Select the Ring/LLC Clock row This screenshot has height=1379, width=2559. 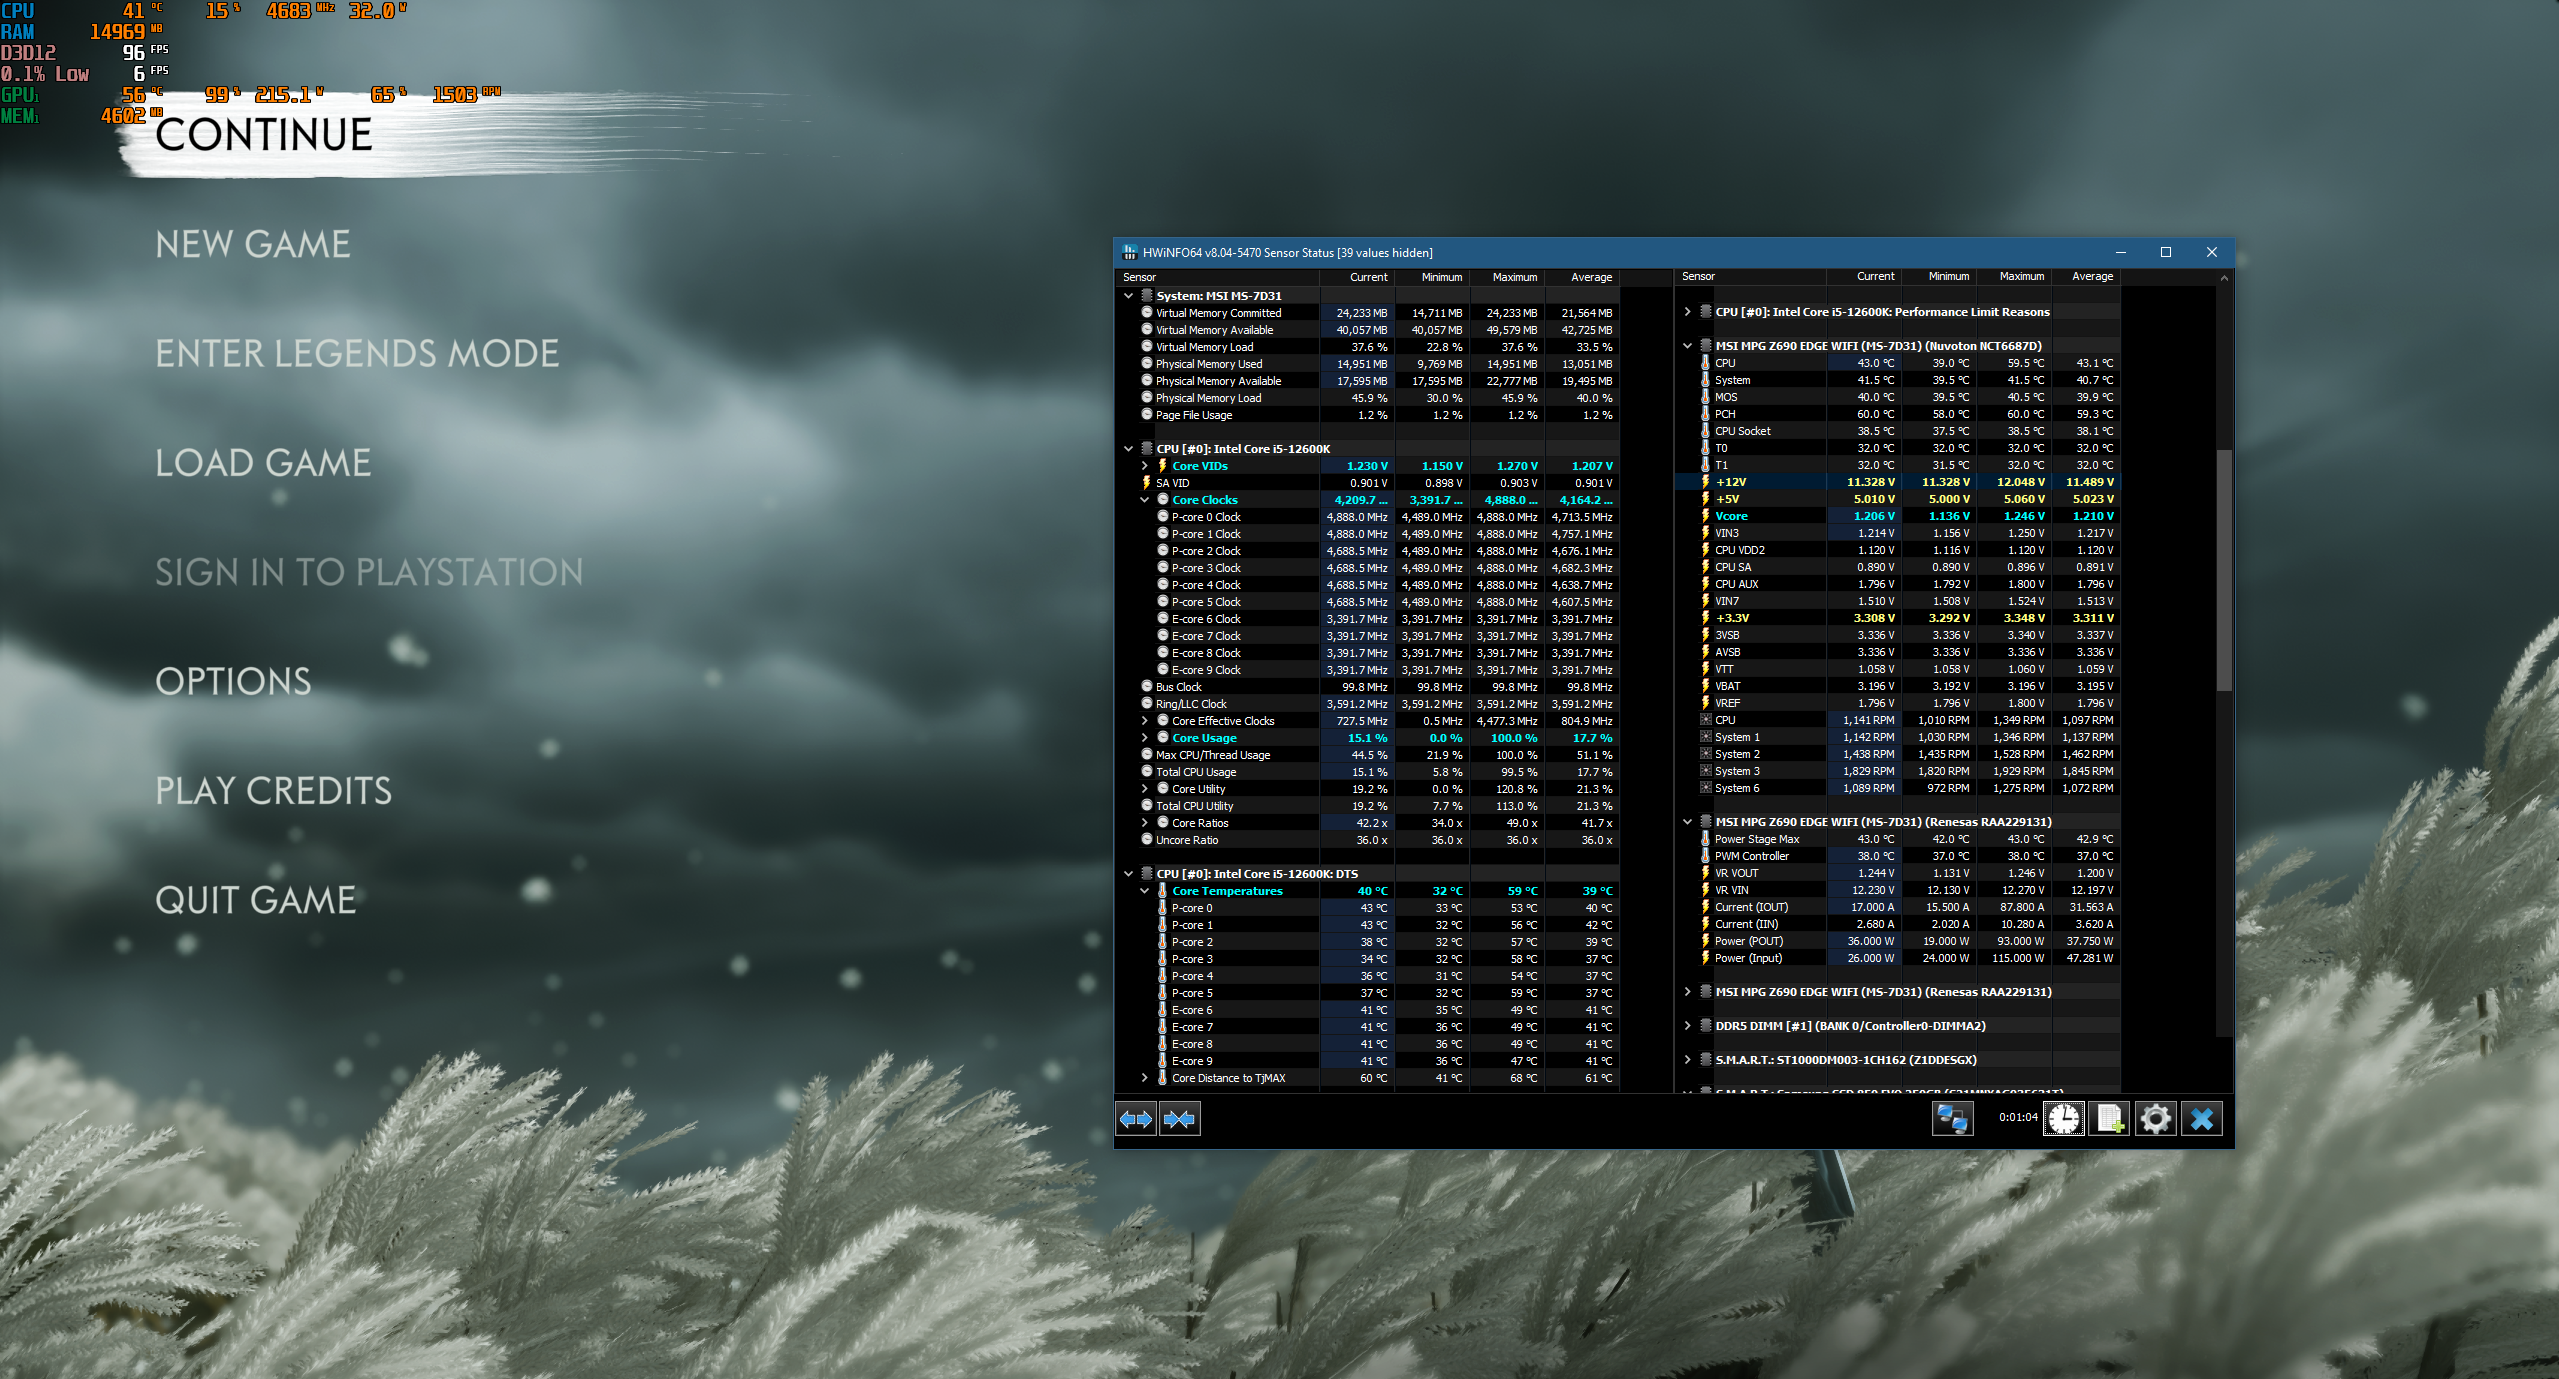tap(1368, 704)
